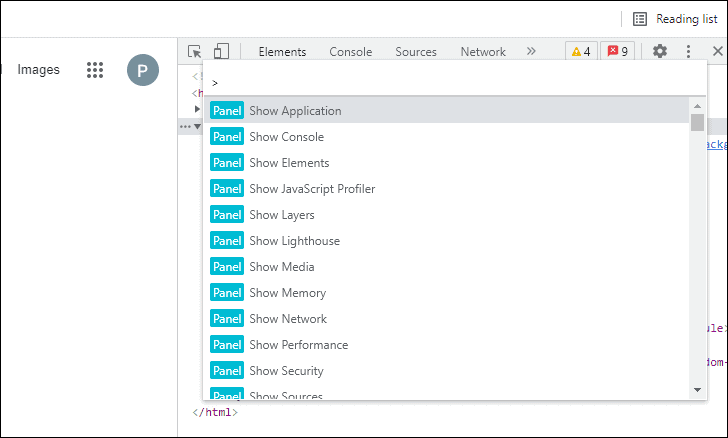This screenshot has width=728, height=438.
Task: Switch to the Sources tab
Action: tap(416, 52)
